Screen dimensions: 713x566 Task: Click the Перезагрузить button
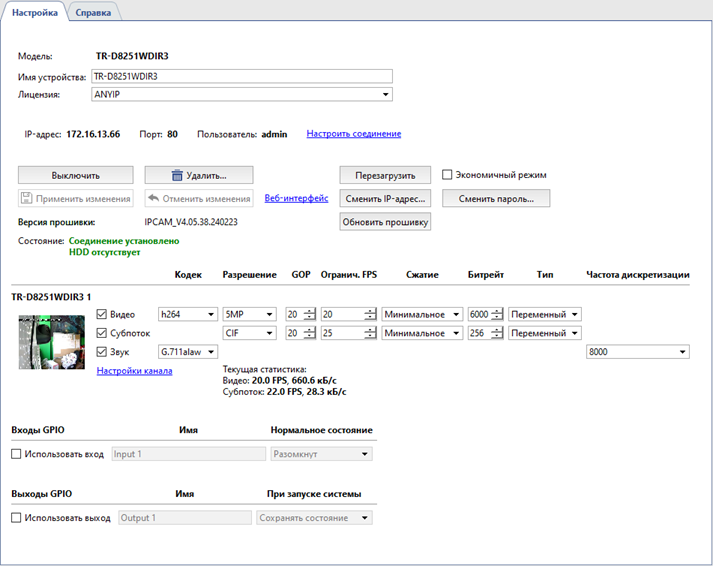[x=385, y=175]
